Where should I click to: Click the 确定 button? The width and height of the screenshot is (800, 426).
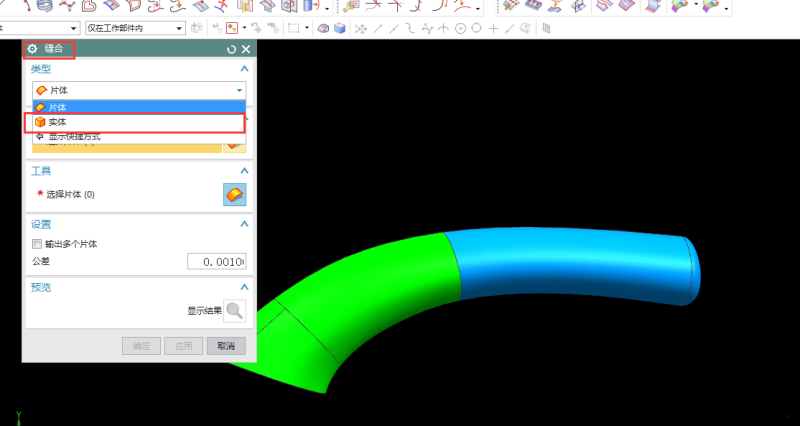tap(141, 346)
